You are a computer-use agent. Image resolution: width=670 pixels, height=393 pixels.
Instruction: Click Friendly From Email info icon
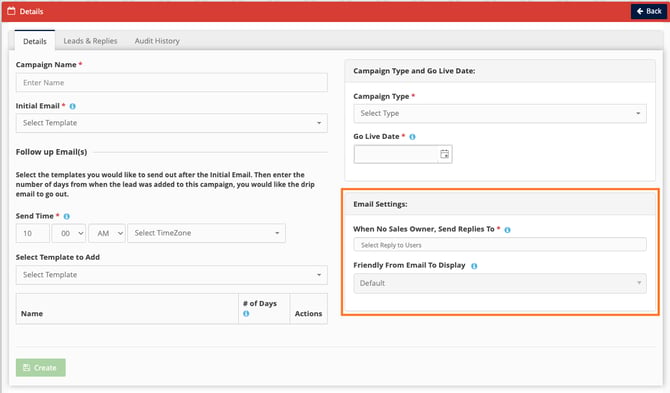click(474, 266)
